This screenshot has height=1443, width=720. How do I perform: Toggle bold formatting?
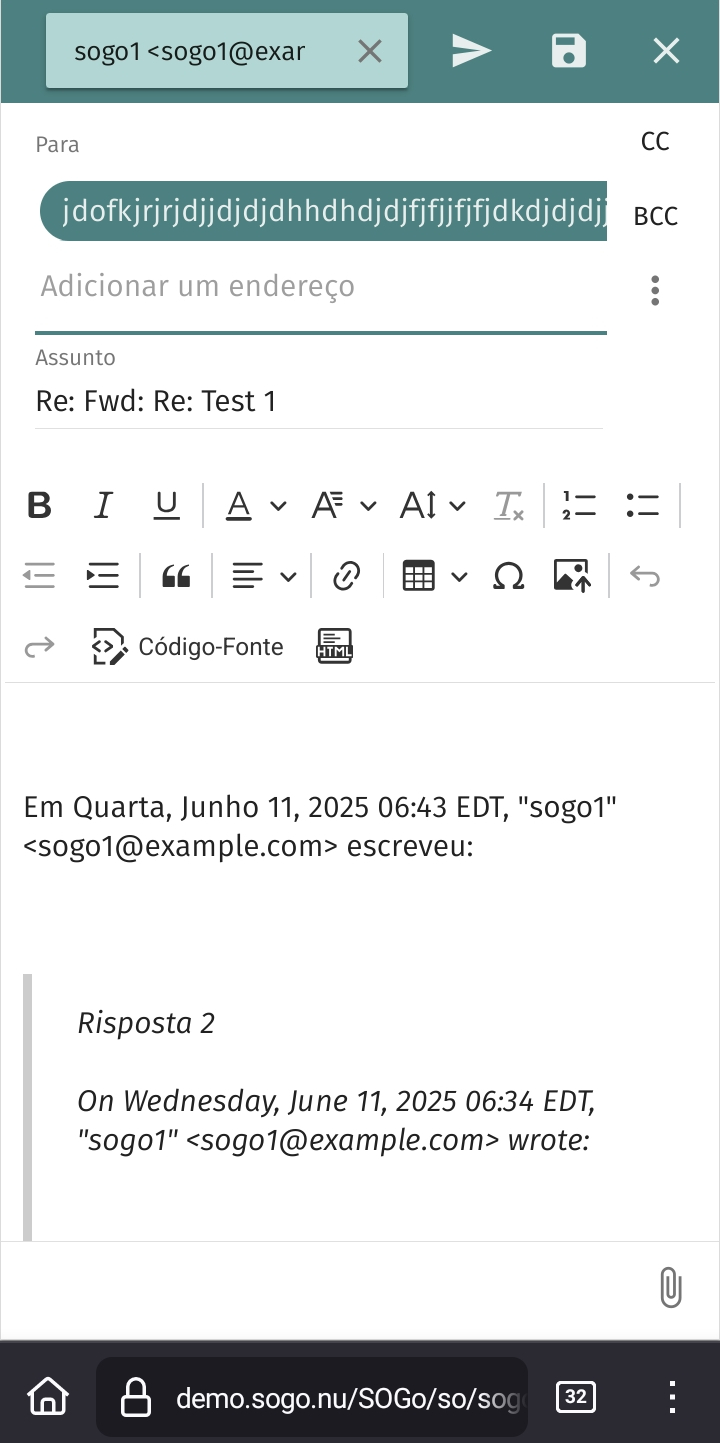tap(39, 506)
